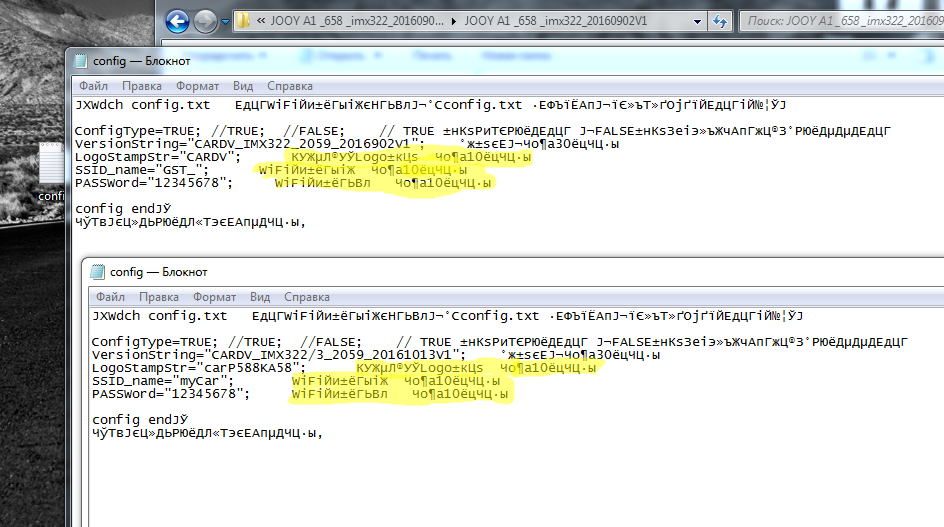Viewport: 944px width, 527px height.
Task: Click the lower Notepad window title icon
Action: [98, 272]
